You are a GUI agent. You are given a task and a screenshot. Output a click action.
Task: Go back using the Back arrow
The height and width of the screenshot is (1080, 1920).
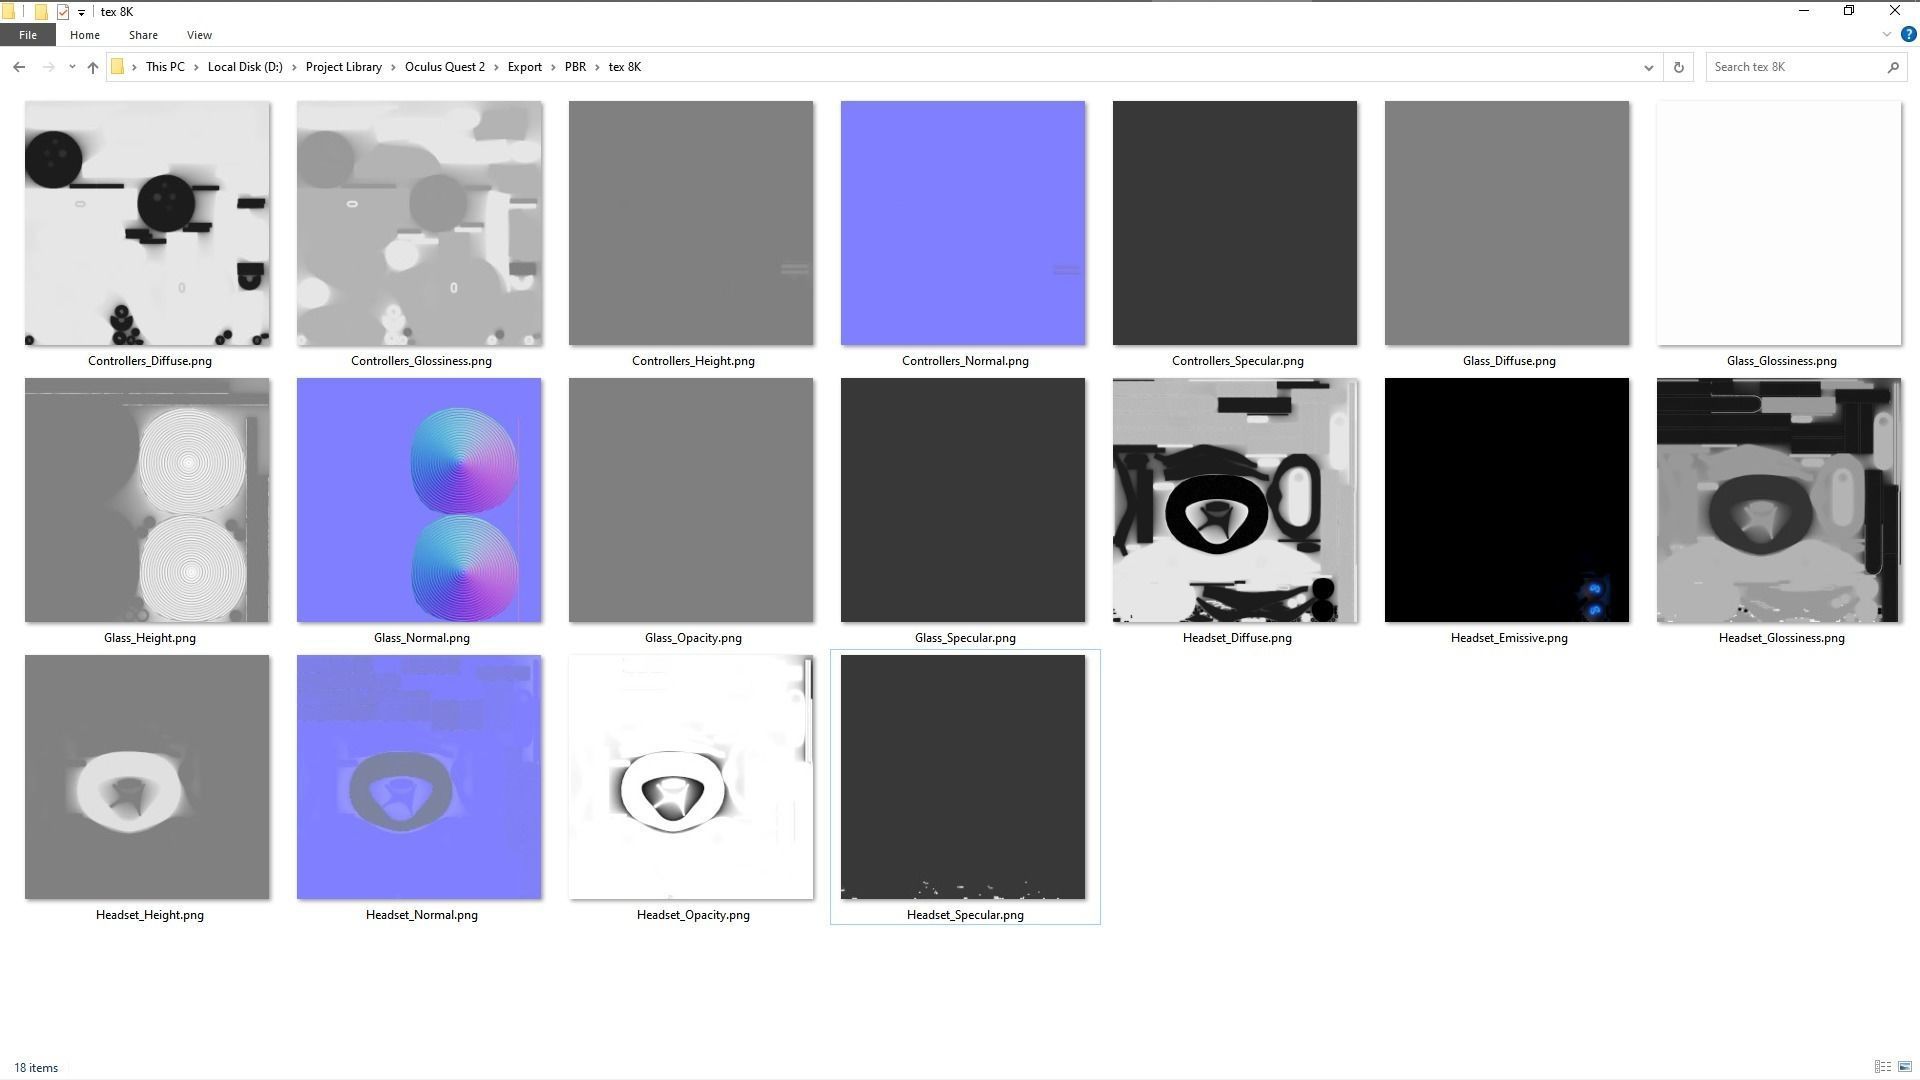[x=19, y=67]
